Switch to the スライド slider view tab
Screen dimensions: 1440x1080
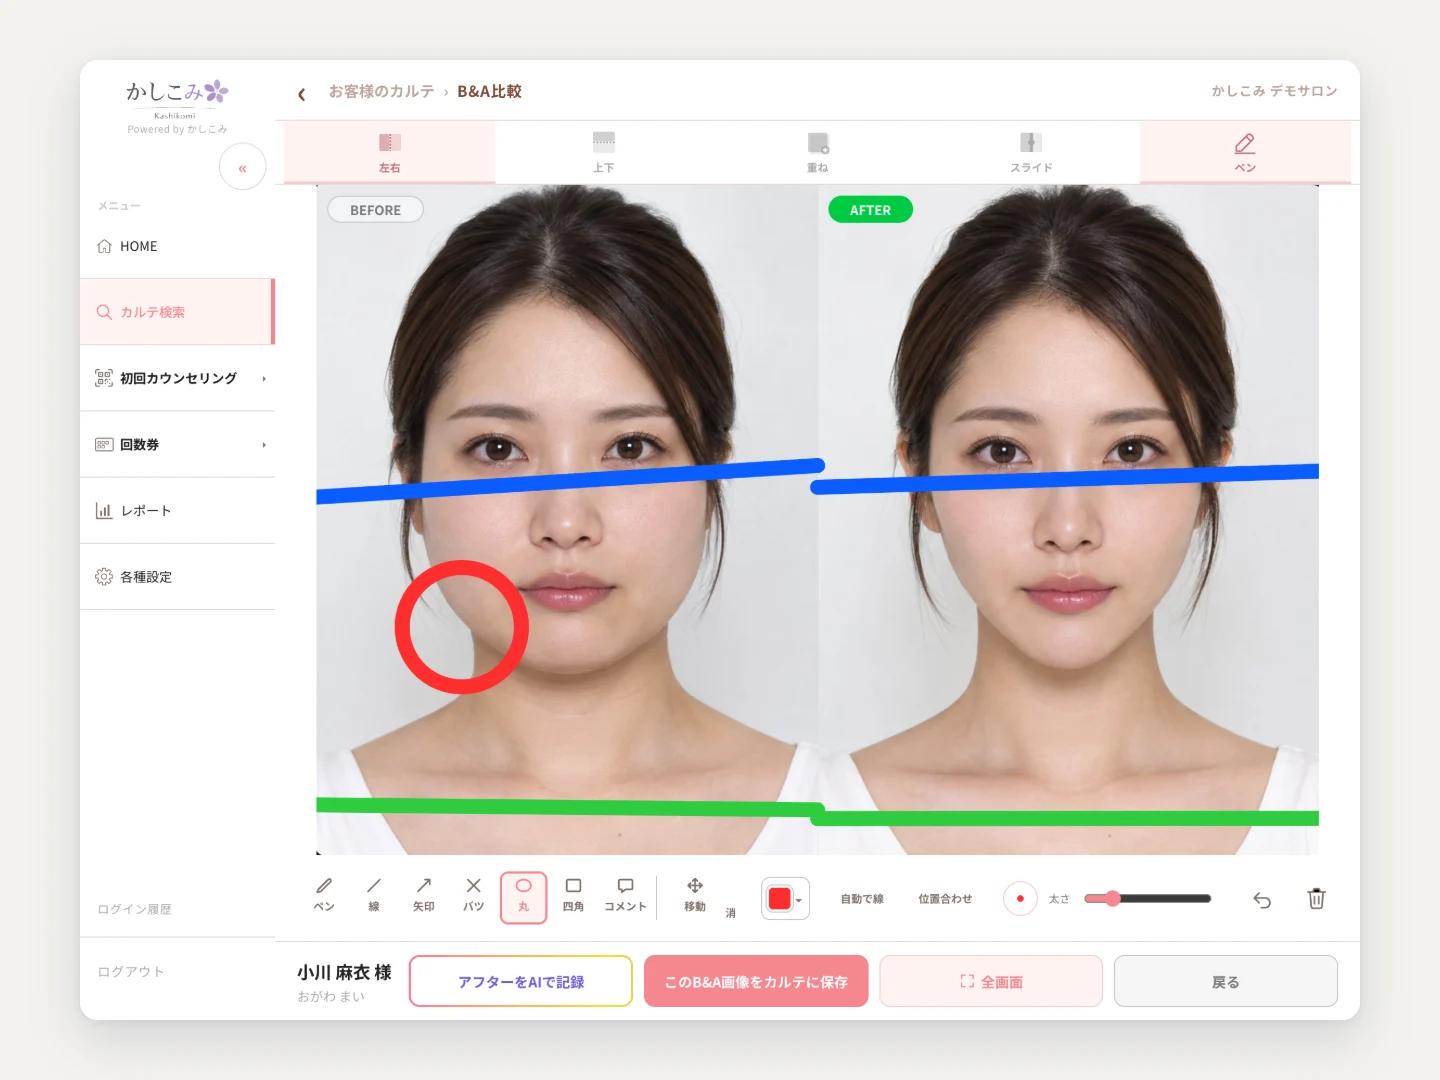point(1032,152)
